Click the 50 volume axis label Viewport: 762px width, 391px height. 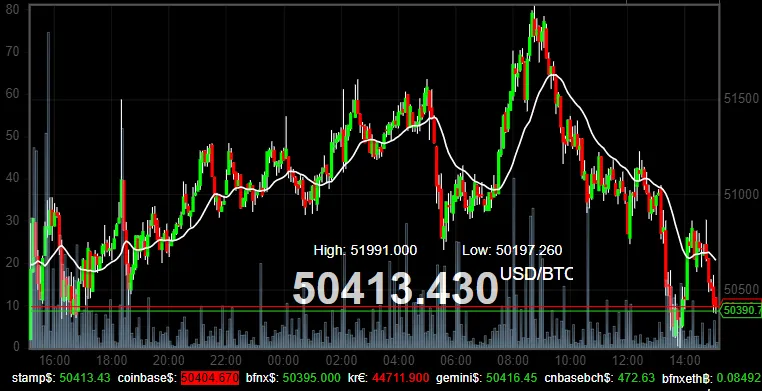pos(13,136)
